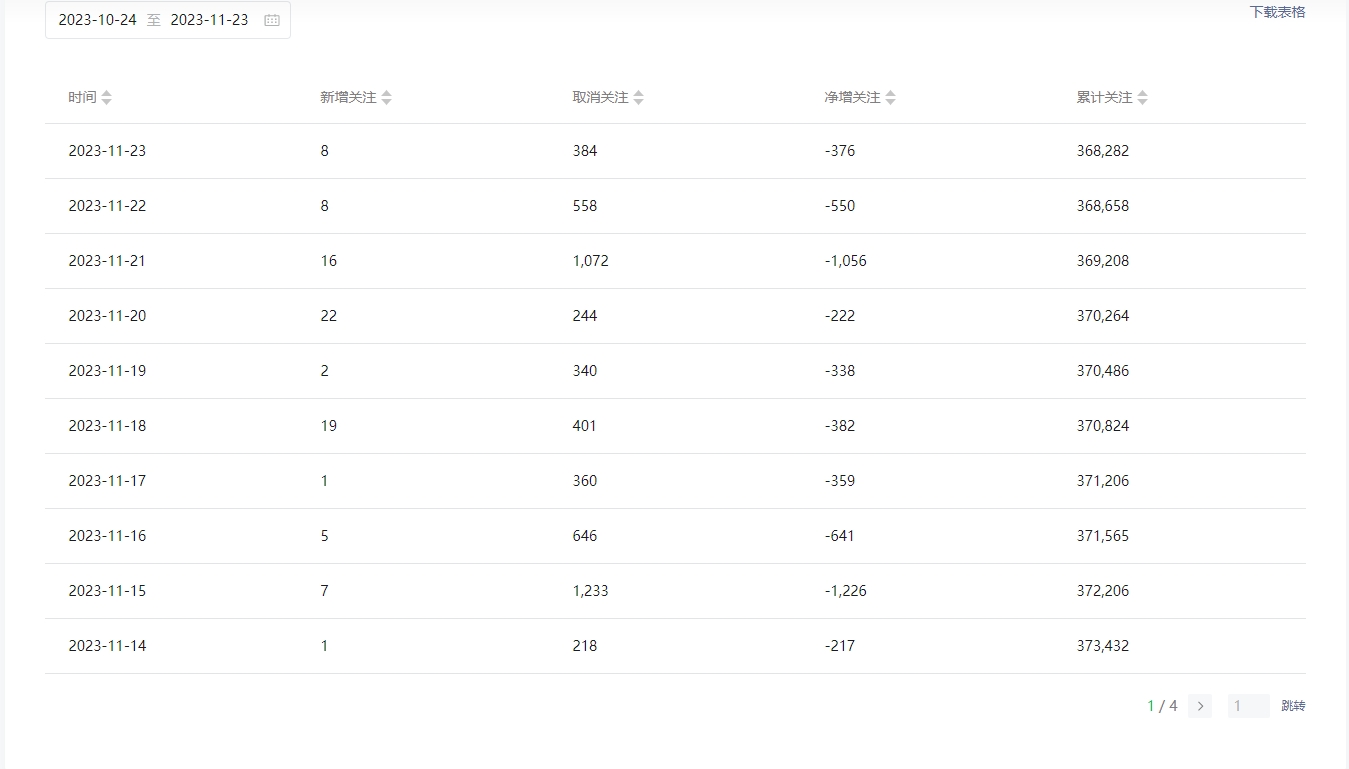1349x769 pixels.
Task: Select the cumulative value 371,206
Action: [1103, 481]
